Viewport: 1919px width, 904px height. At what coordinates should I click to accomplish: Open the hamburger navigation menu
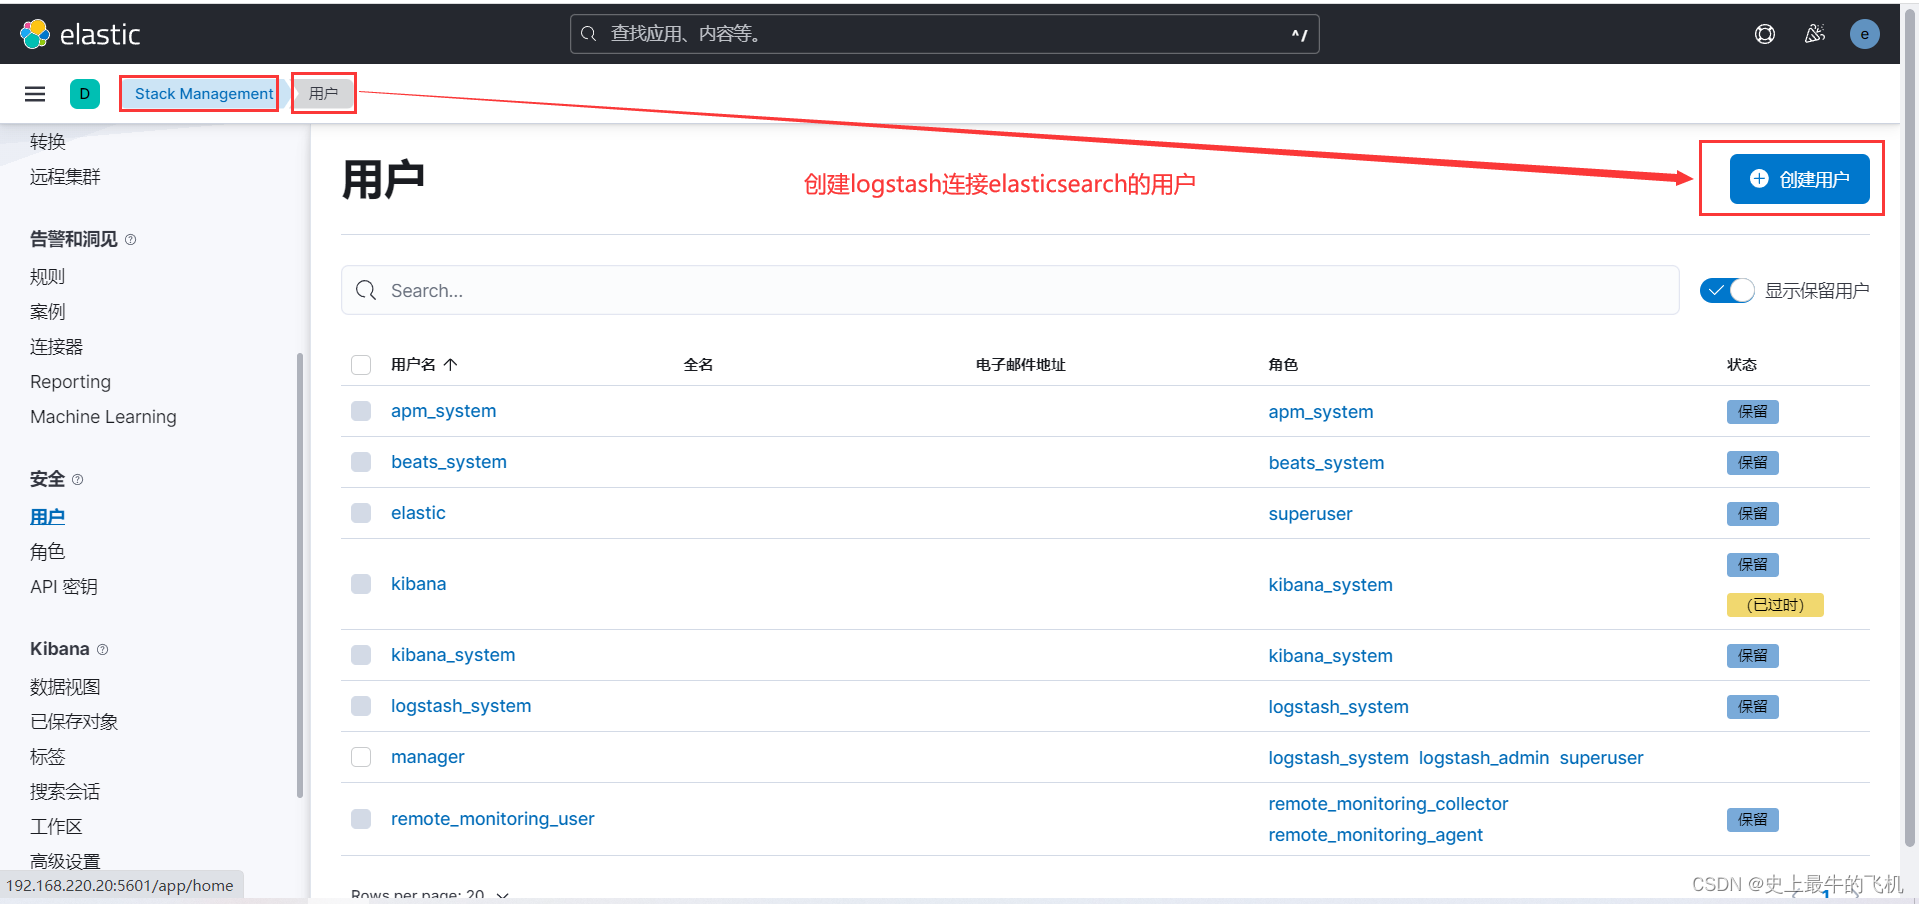click(35, 94)
